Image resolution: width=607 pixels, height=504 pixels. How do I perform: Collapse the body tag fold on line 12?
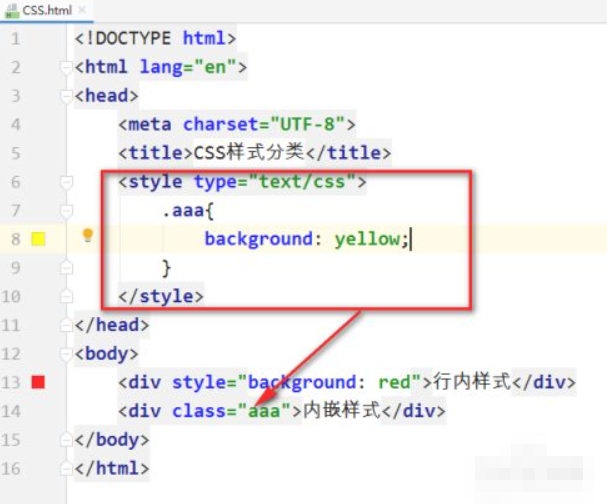pos(66,354)
